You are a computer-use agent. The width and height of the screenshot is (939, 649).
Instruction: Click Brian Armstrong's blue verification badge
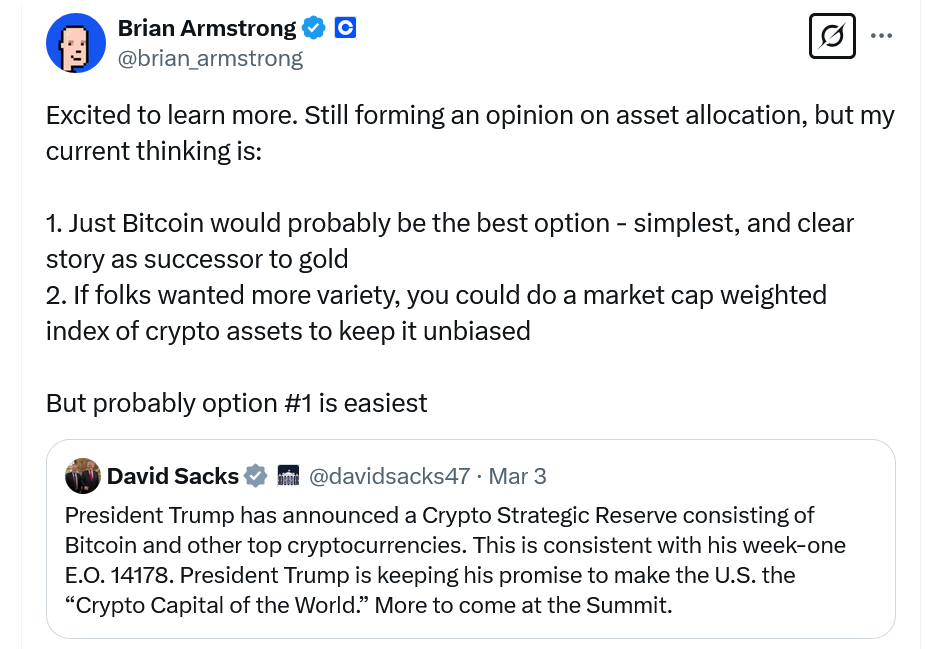(313, 27)
